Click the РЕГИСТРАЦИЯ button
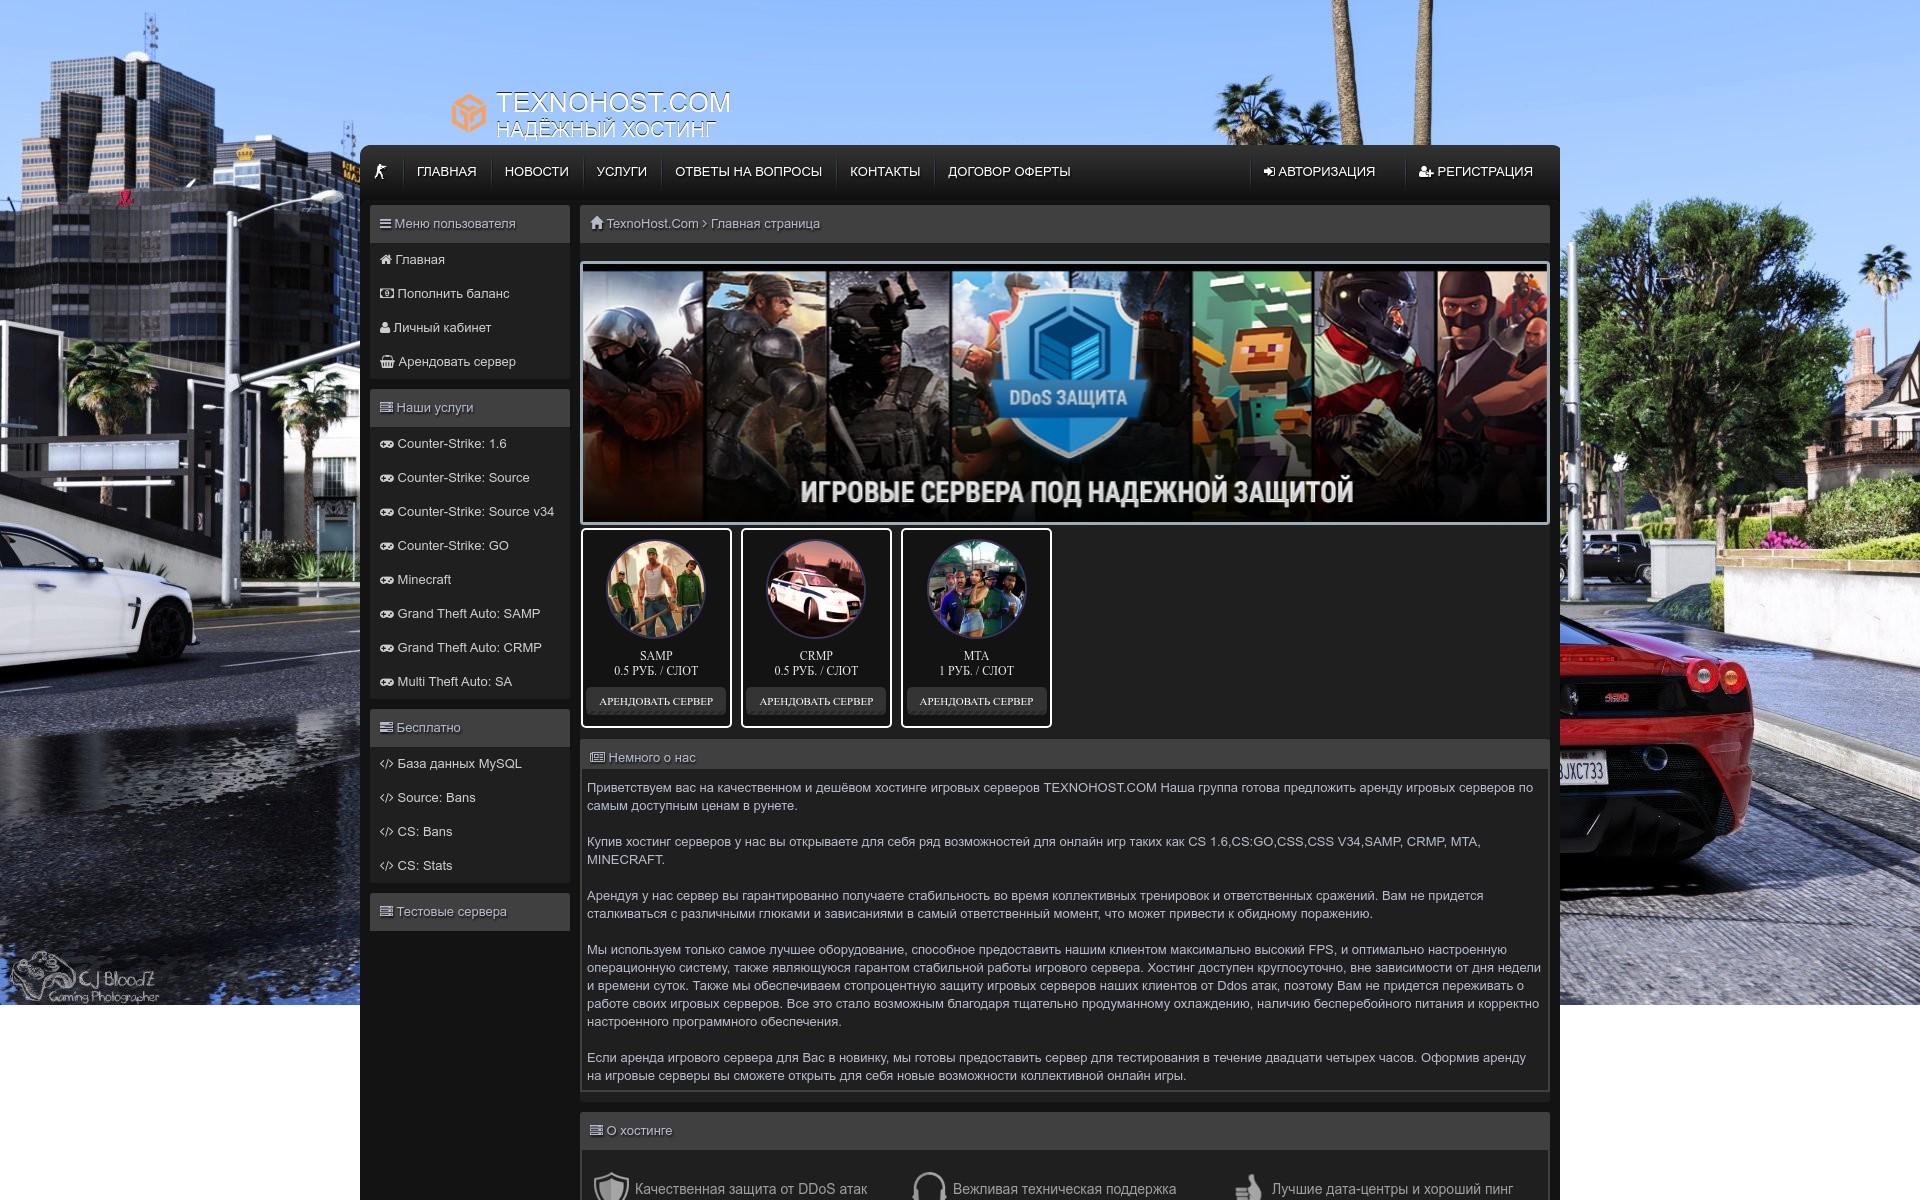The width and height of the screenshot is (1920, 1200). [x=1476, y=172]
